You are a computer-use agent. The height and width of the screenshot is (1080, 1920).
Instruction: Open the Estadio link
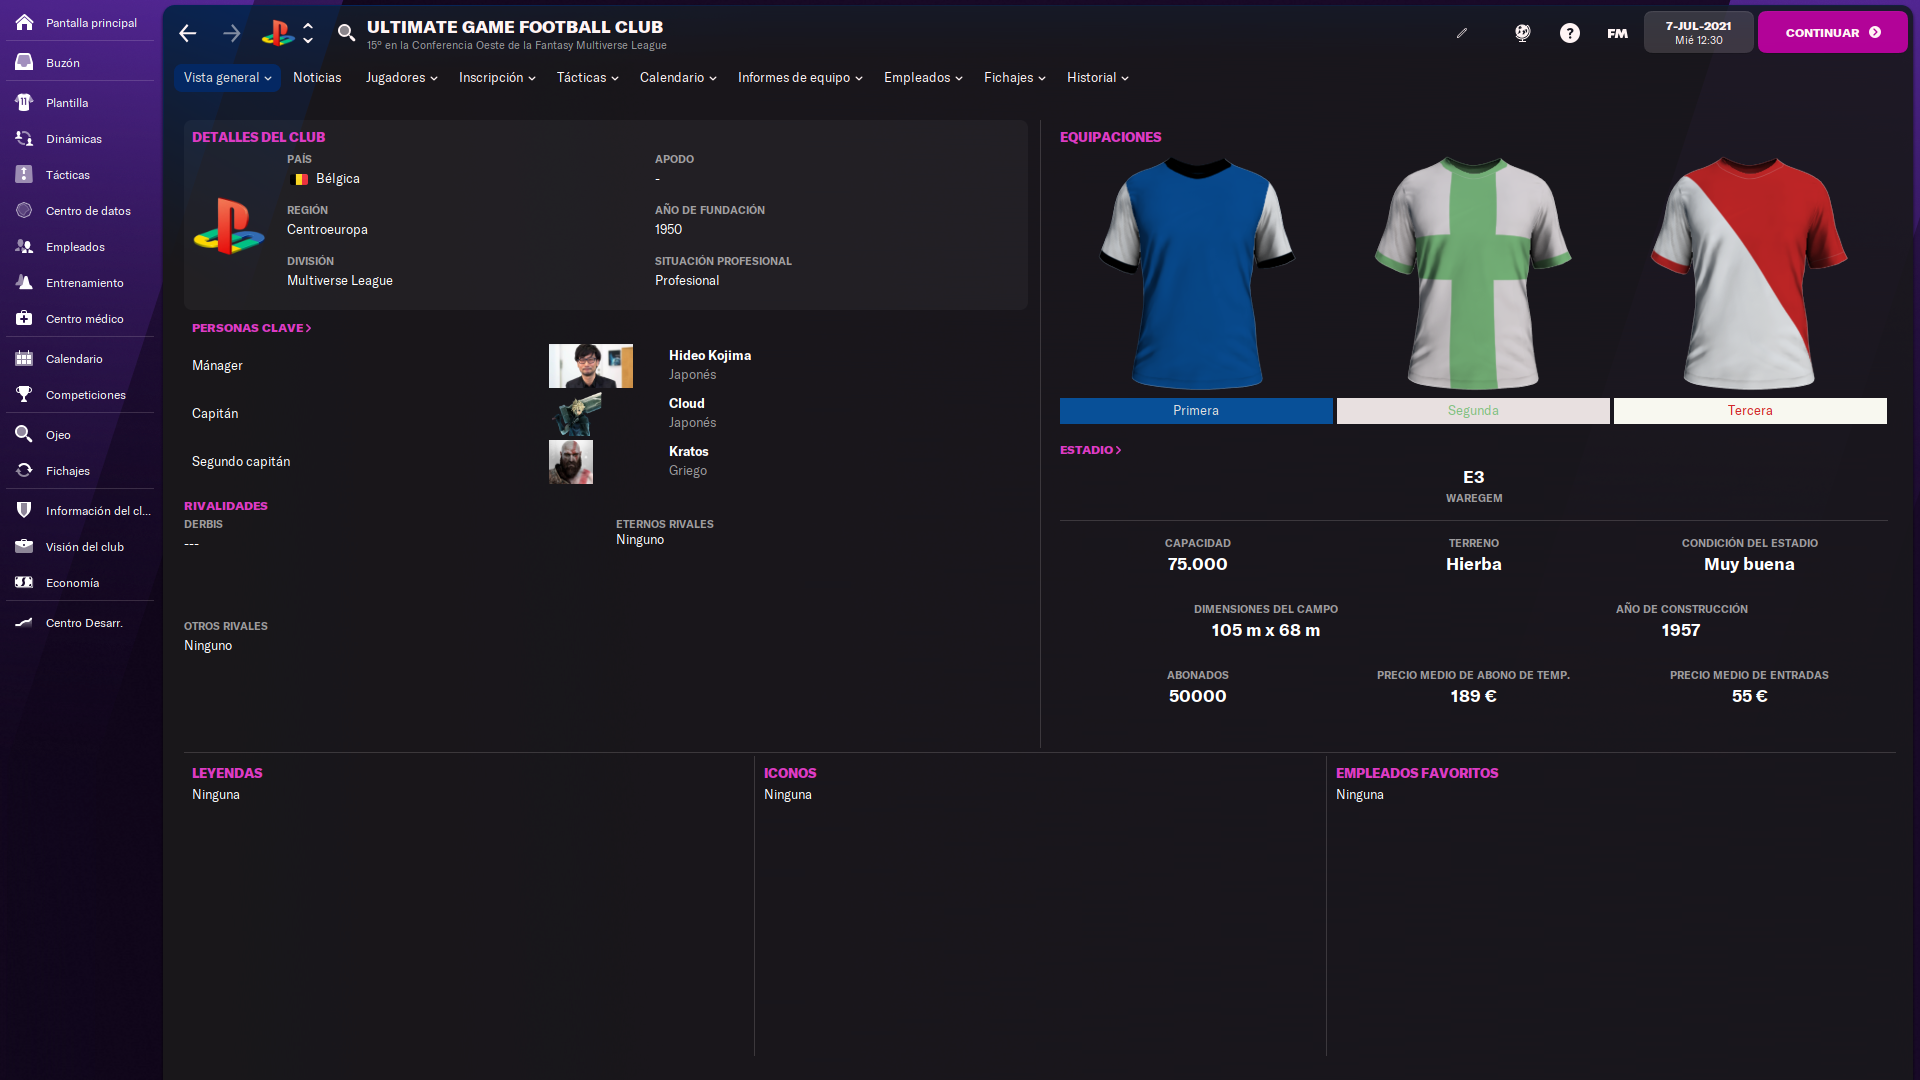tap(1090, 450)
